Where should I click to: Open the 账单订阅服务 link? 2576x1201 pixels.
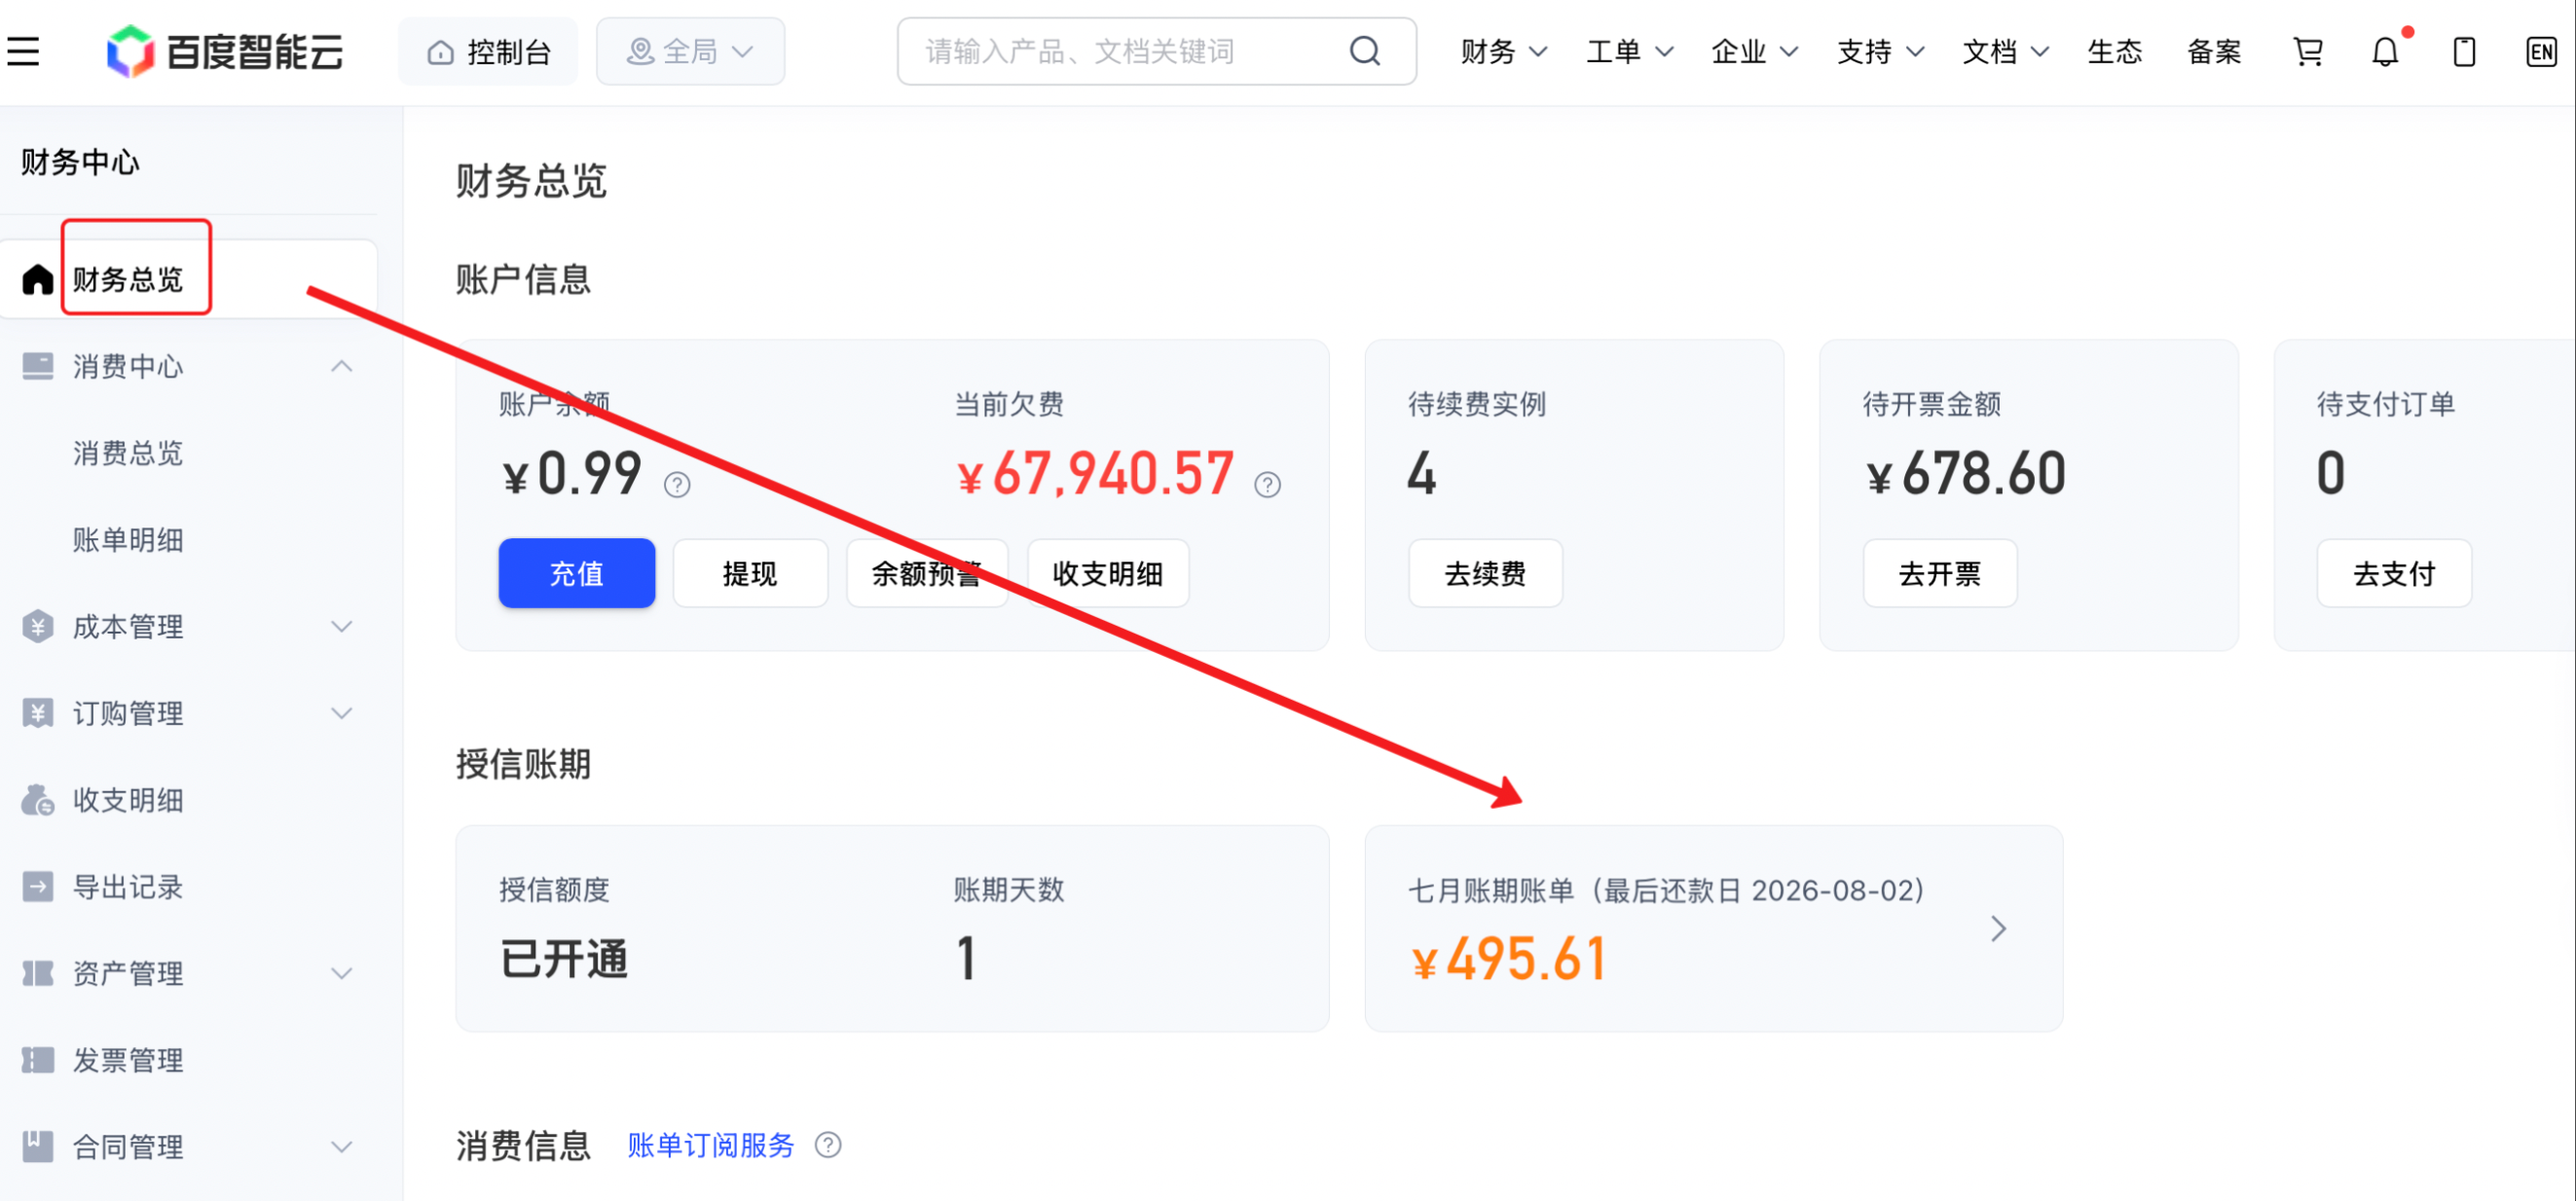pos(711,1145)
